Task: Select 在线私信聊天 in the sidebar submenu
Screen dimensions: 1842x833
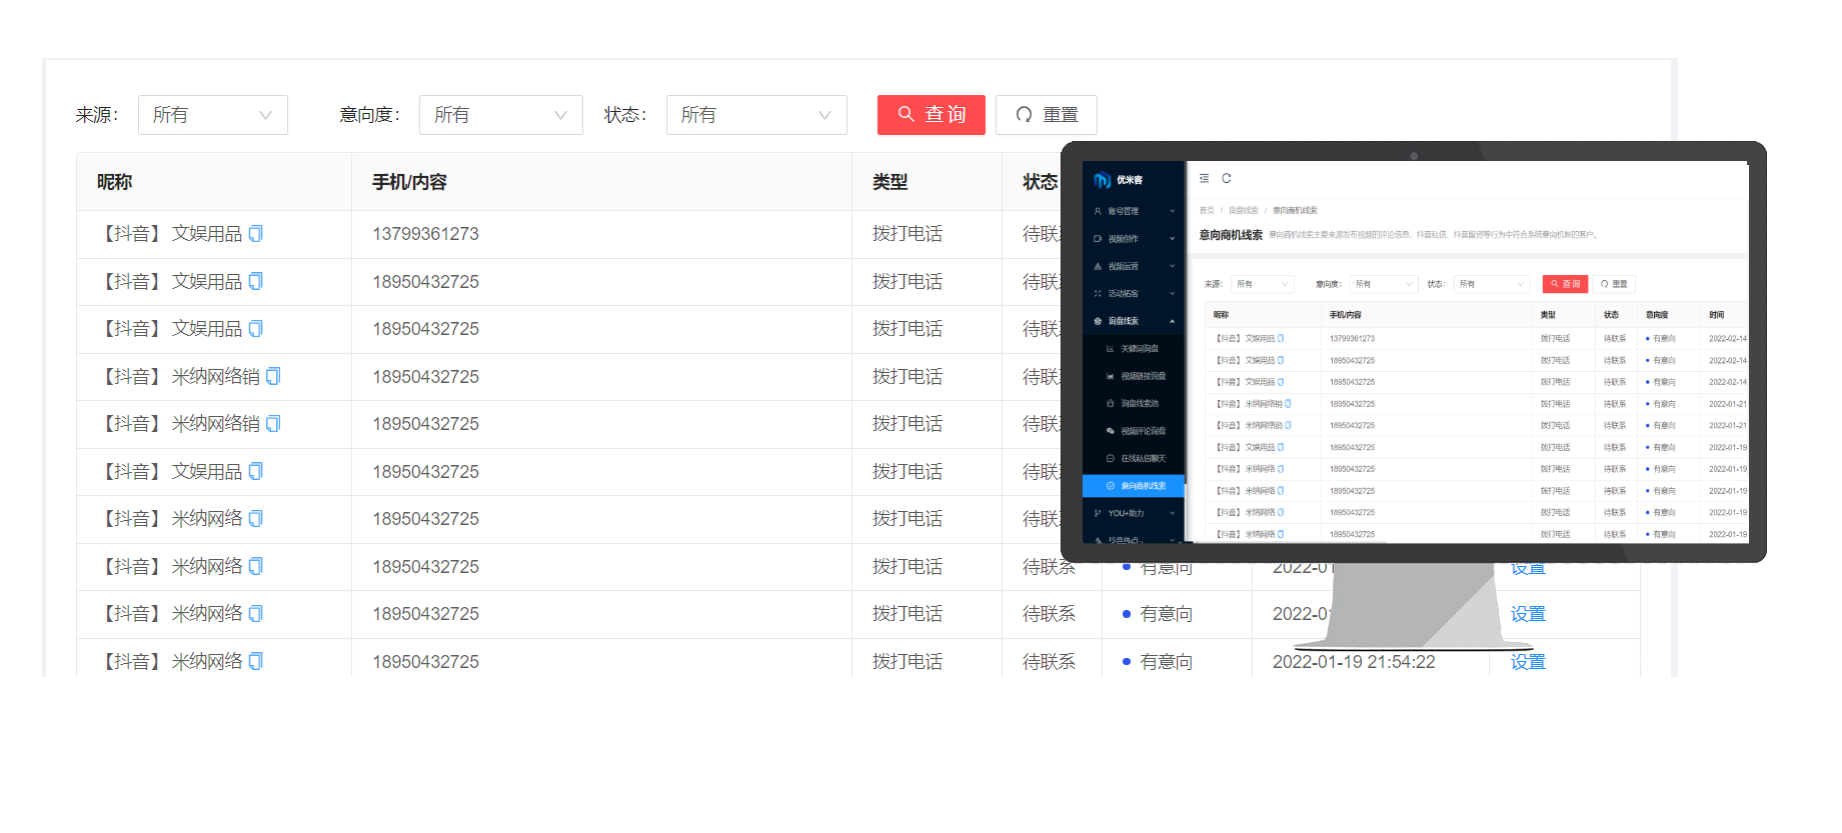Action: point(1142,458)
